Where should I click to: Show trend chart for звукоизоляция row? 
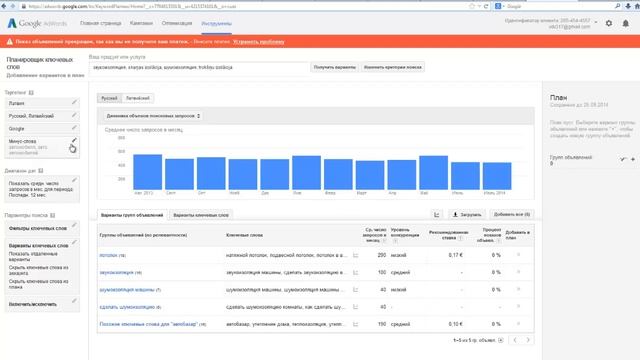pos(356,272)
